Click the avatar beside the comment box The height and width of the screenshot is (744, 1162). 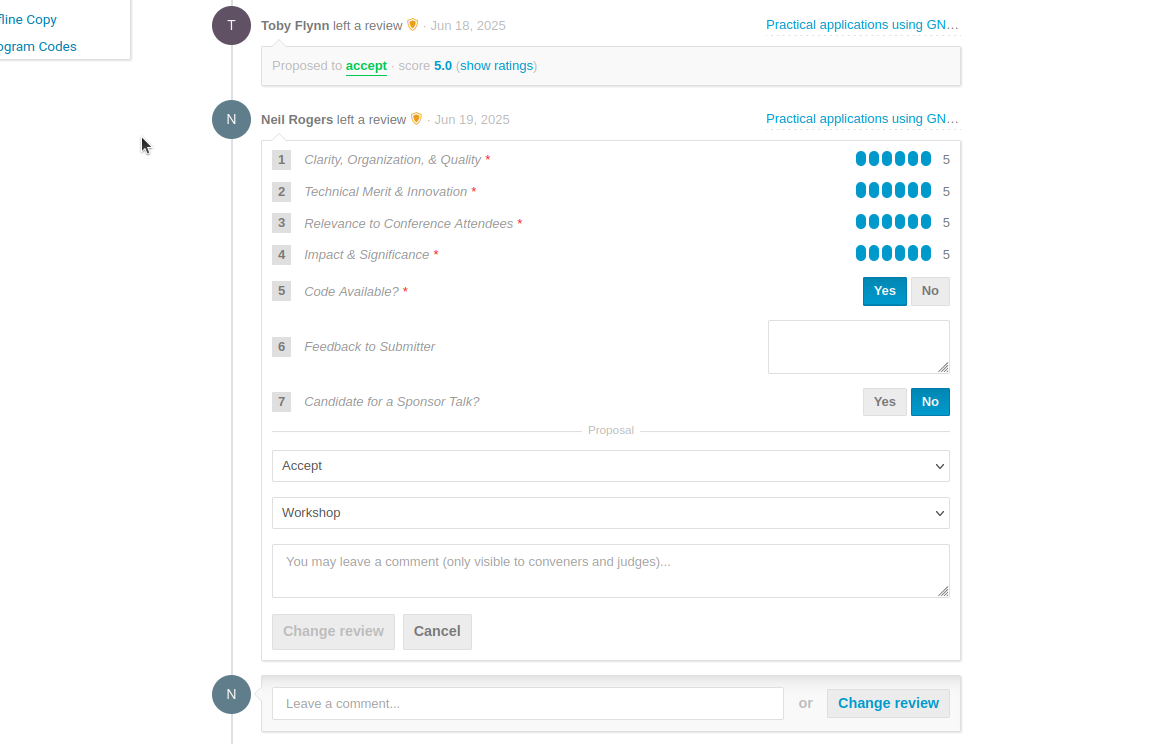(x=231, y=694)
